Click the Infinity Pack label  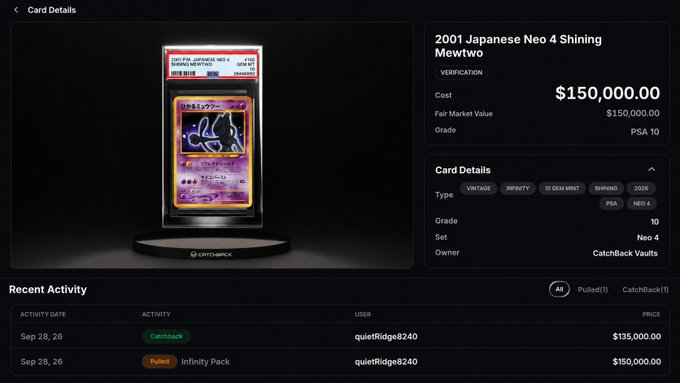click(206, 362)
